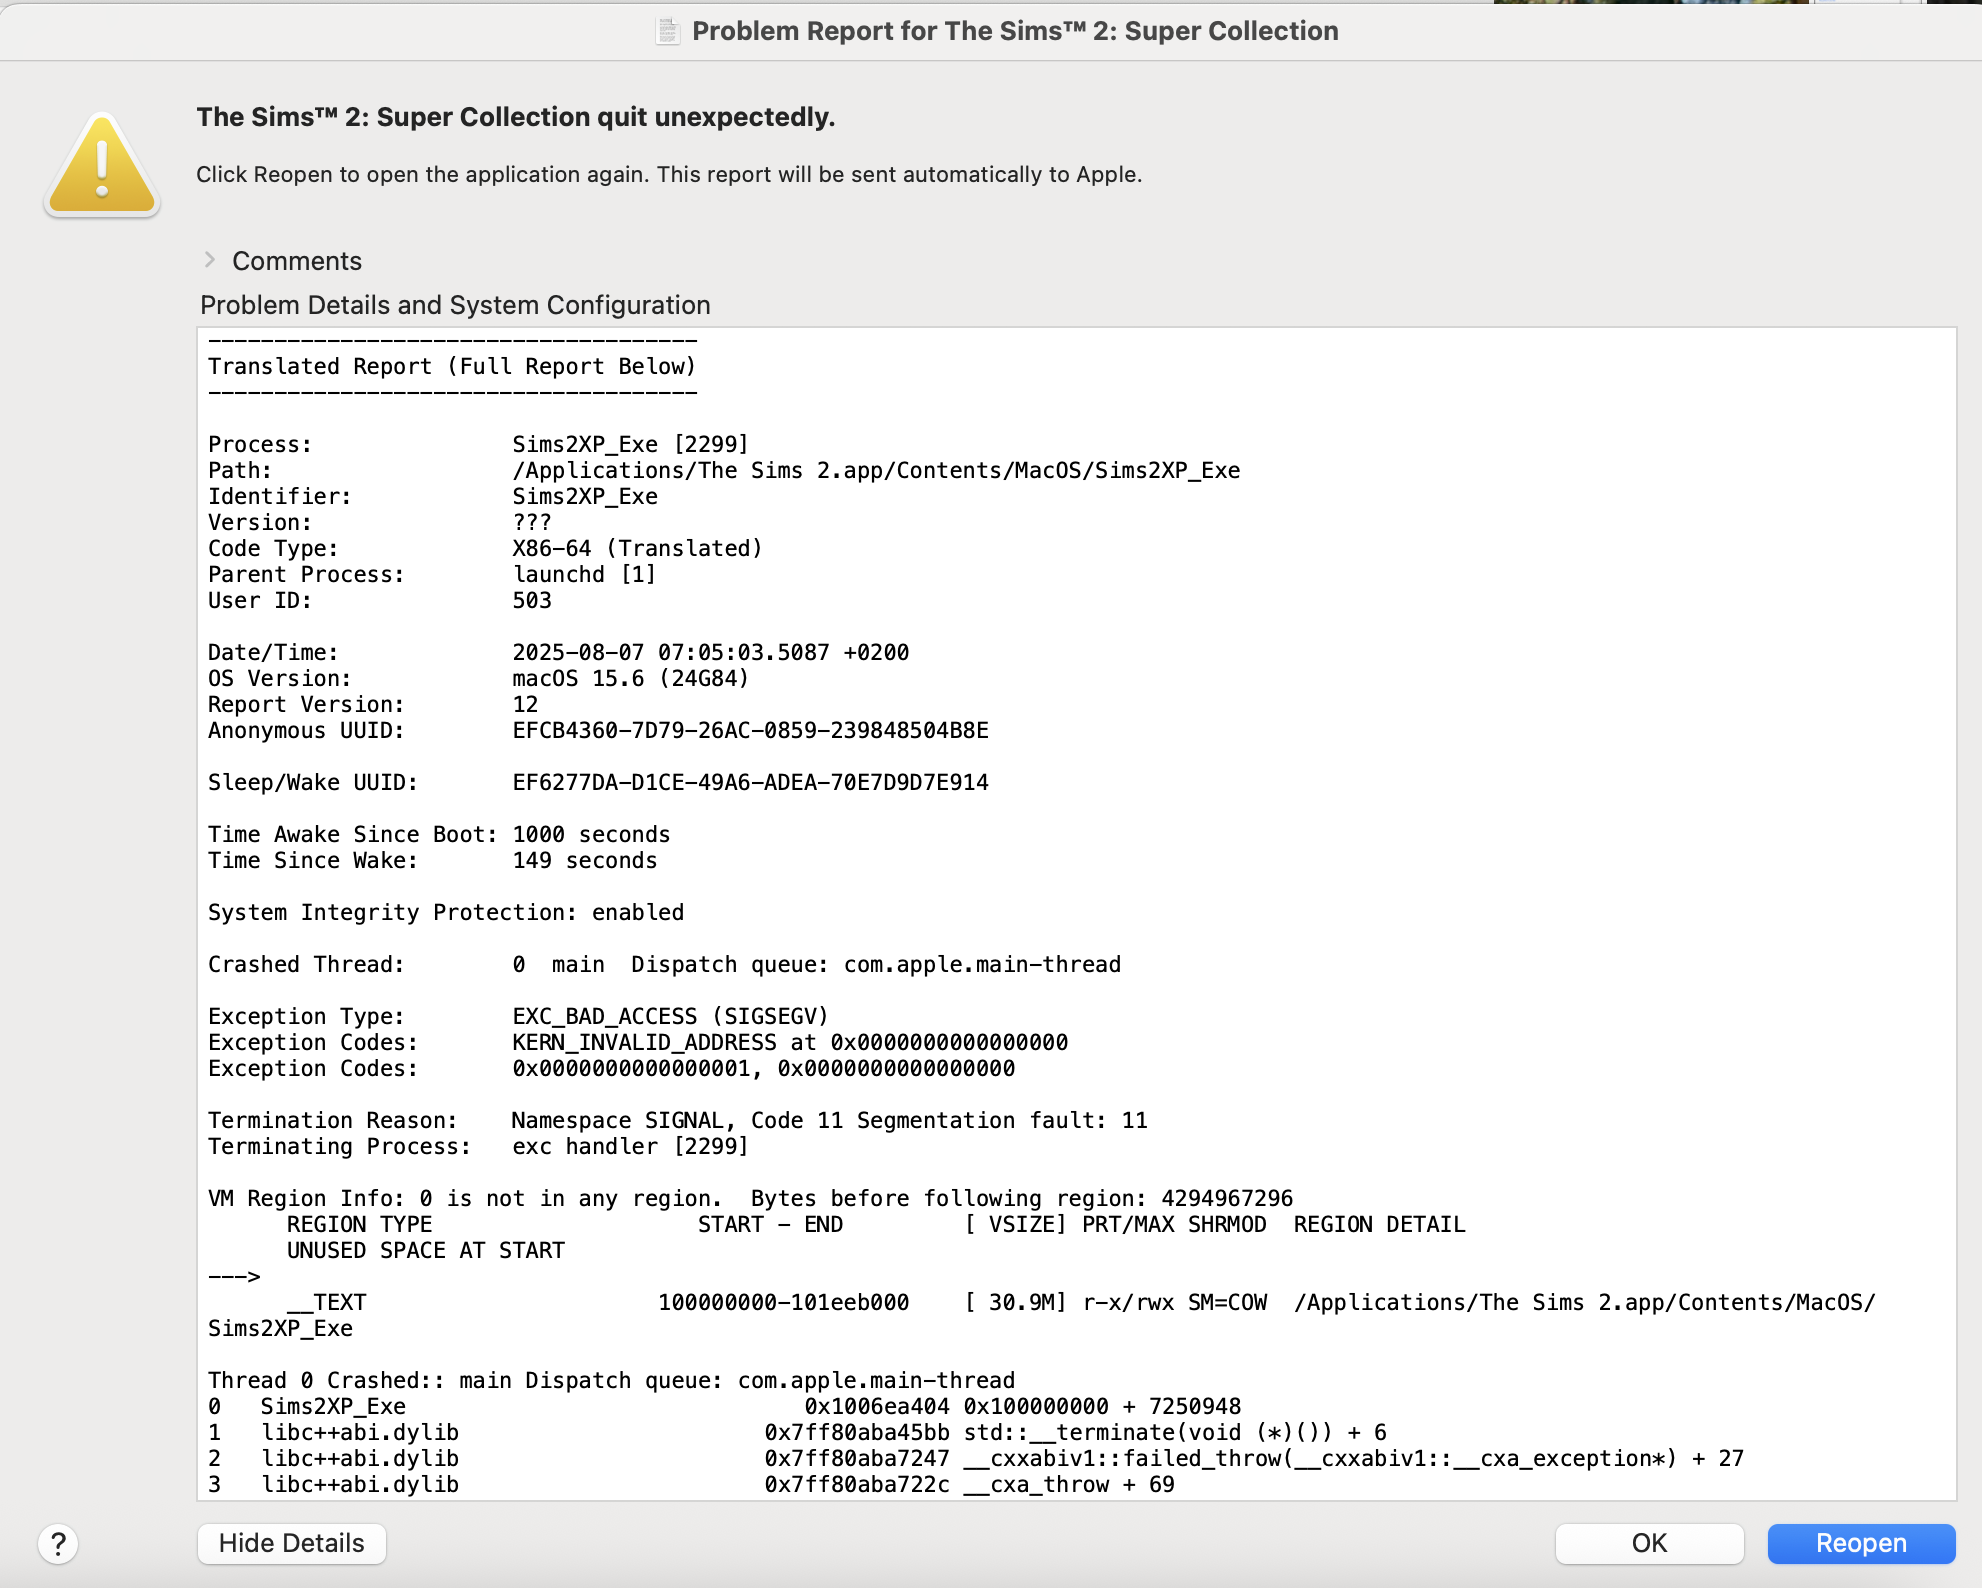Click the Hide Details button
Image resolution: width=1982 pixels, height=1588 pixels.
click(x=291, y=1543)
